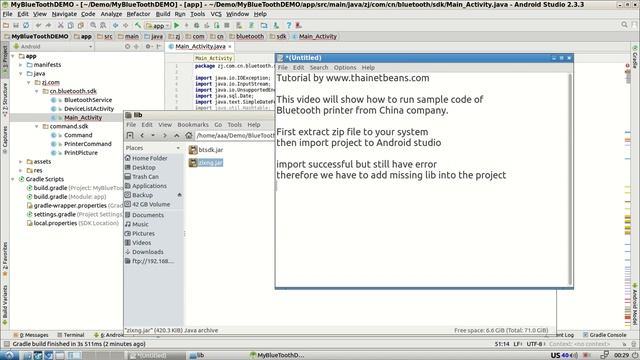Open the Build menu in Android Studio
Screen dimensions: 640x360
pos(163,14)
